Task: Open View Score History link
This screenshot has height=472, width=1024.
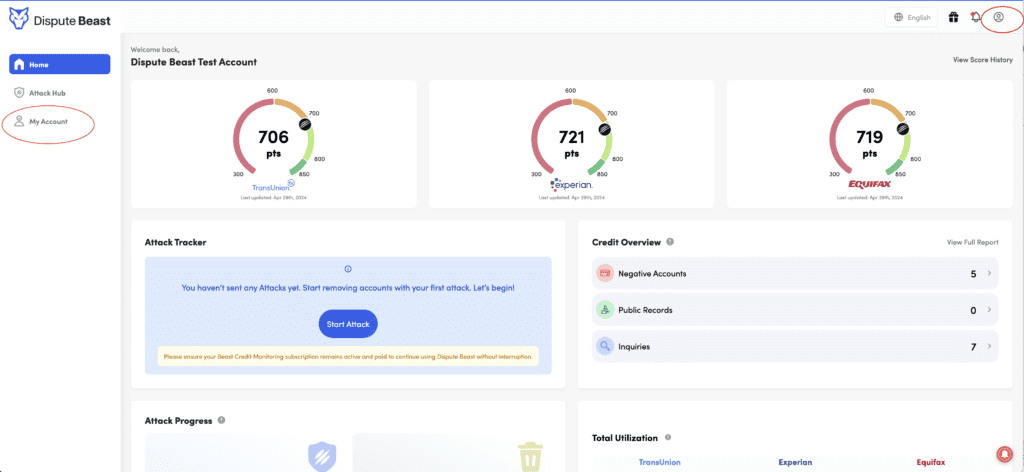Action: (982, 60)
